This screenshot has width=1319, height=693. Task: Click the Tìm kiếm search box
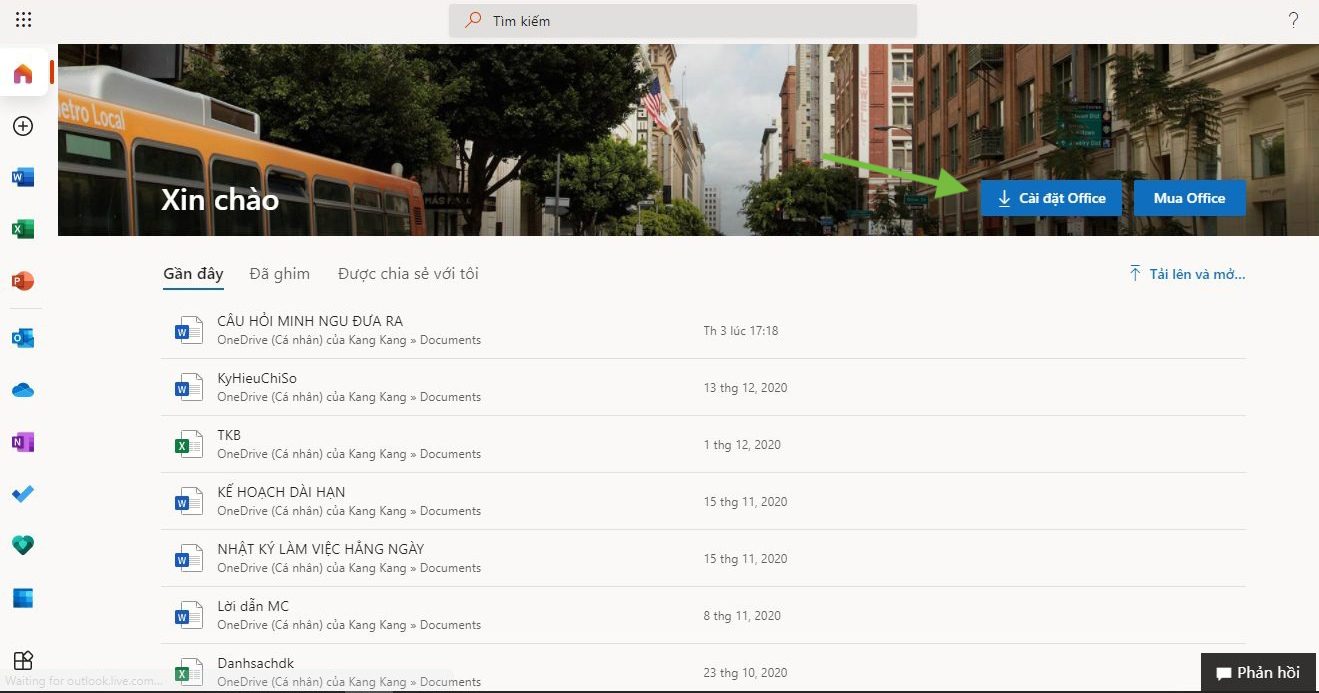682,21
